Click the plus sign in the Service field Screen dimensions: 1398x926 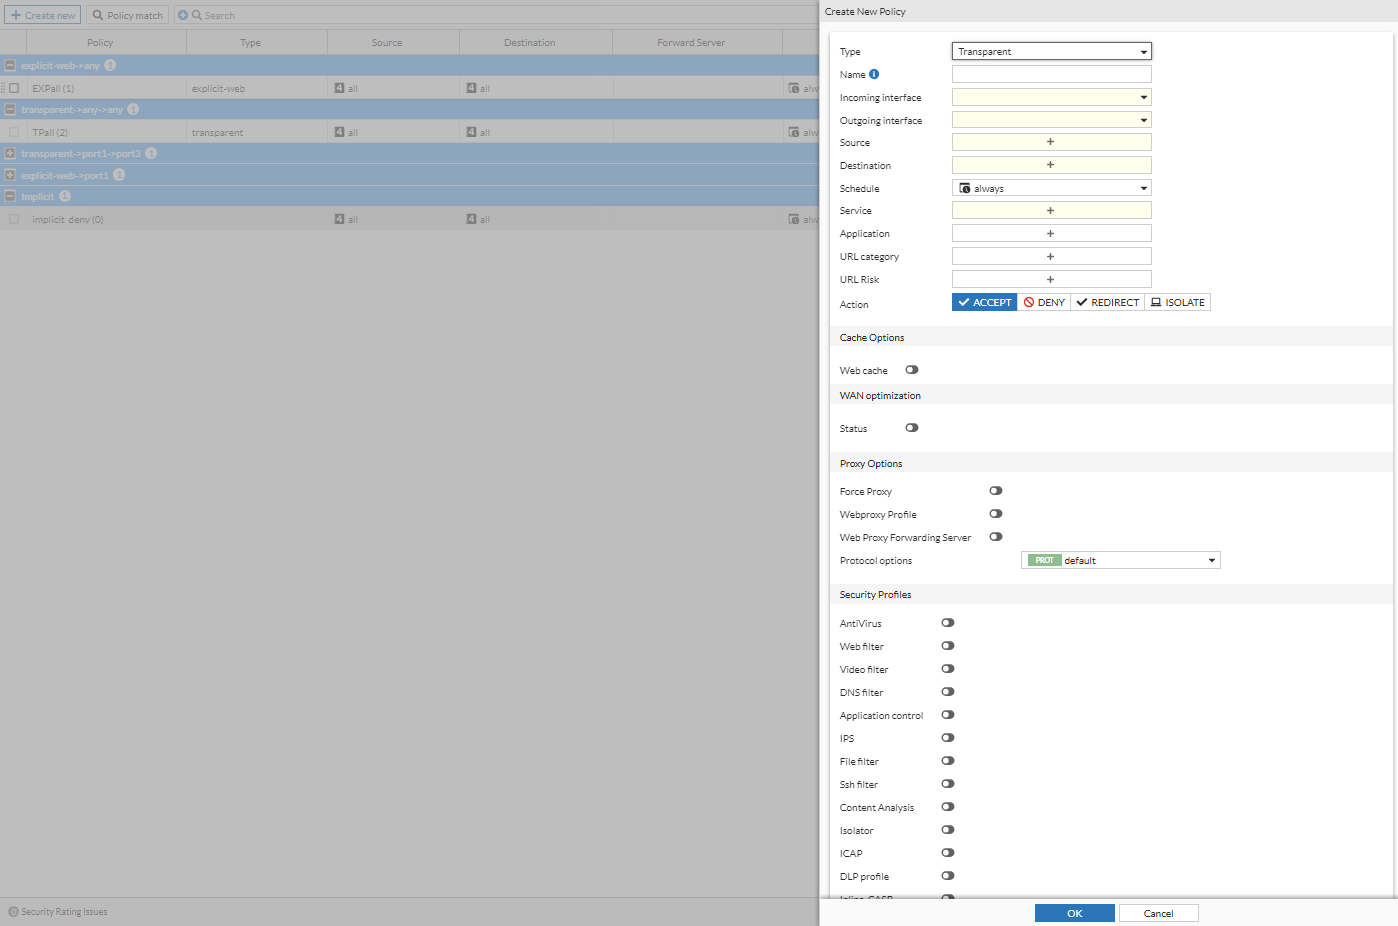click(x=1050, y=211)
